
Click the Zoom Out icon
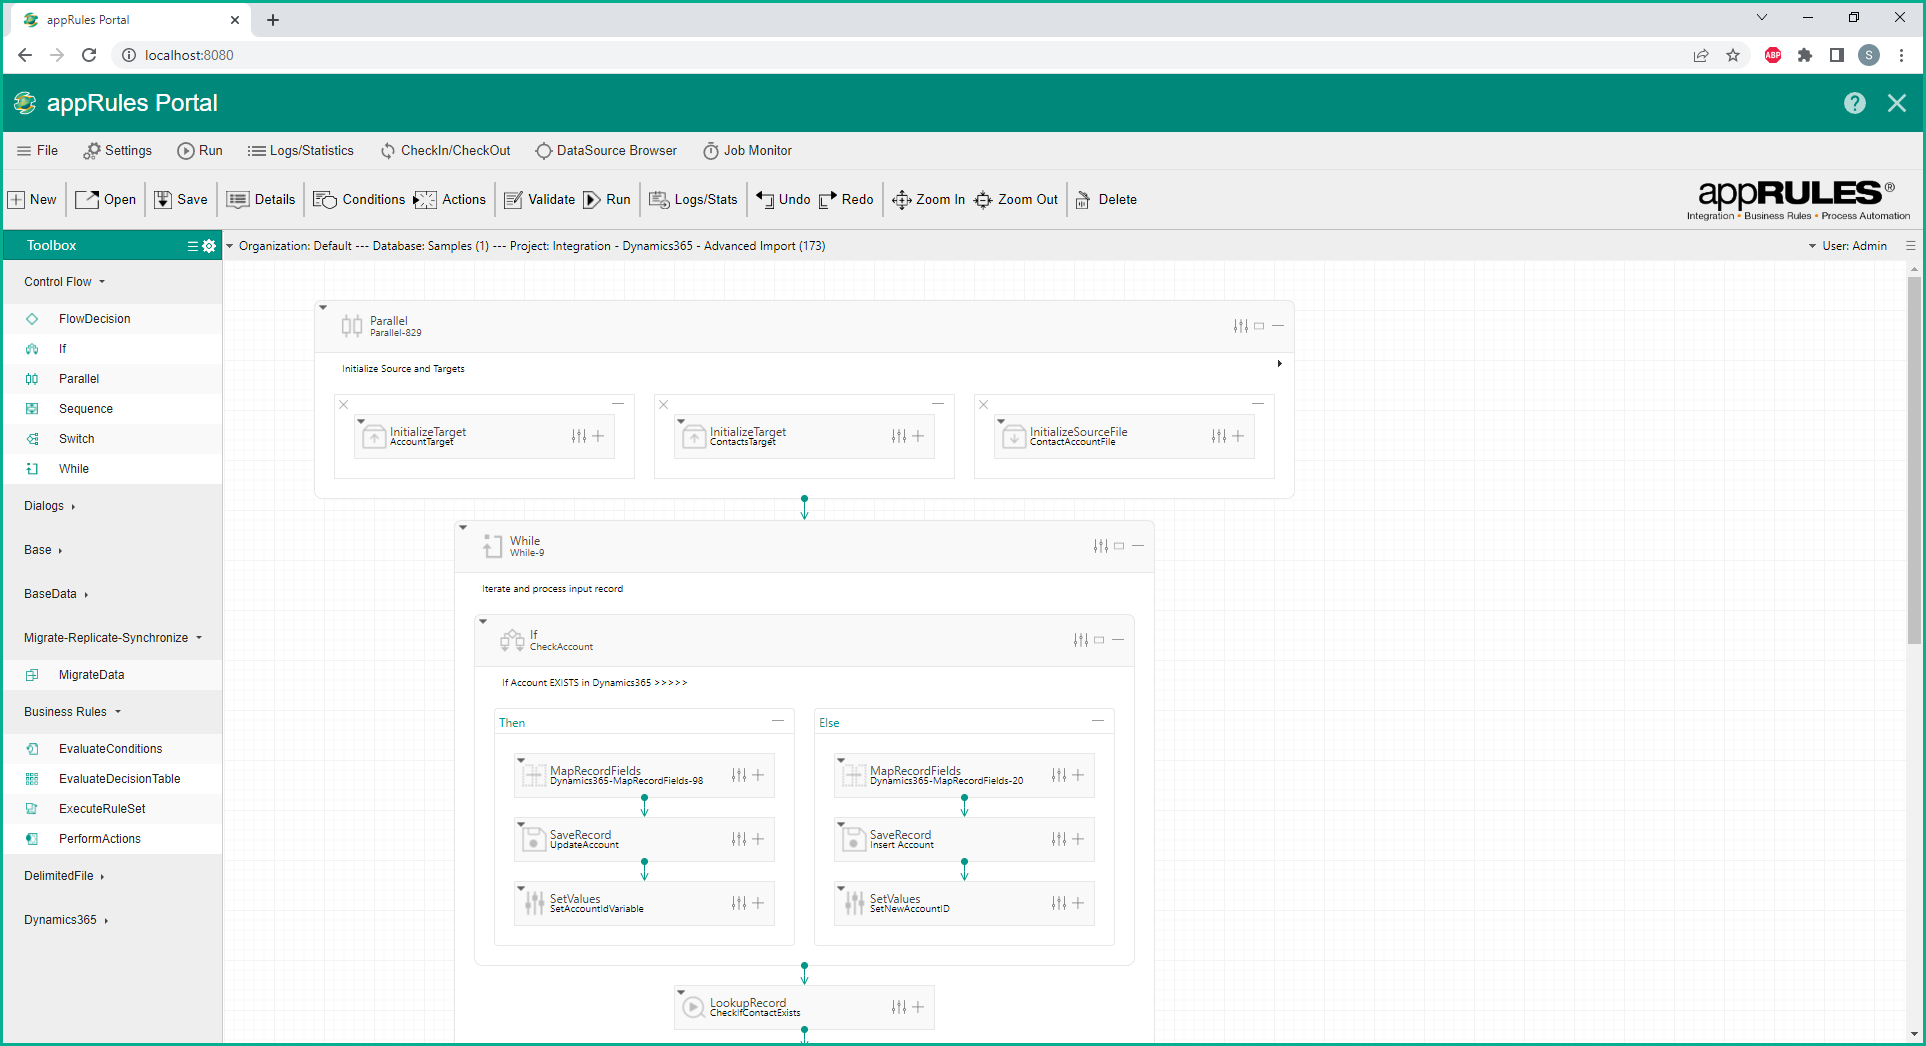tap(983, 200)
